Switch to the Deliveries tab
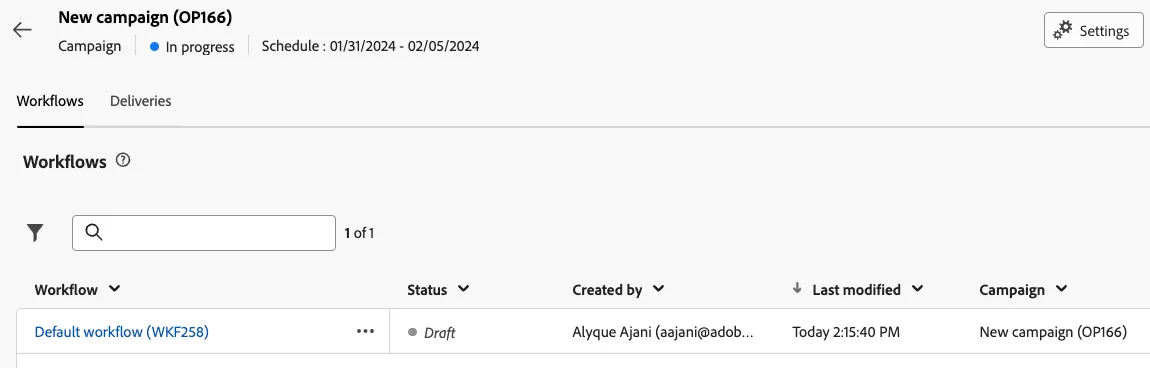This screenshot has width=1150, height=368. [x=141, y=101]
